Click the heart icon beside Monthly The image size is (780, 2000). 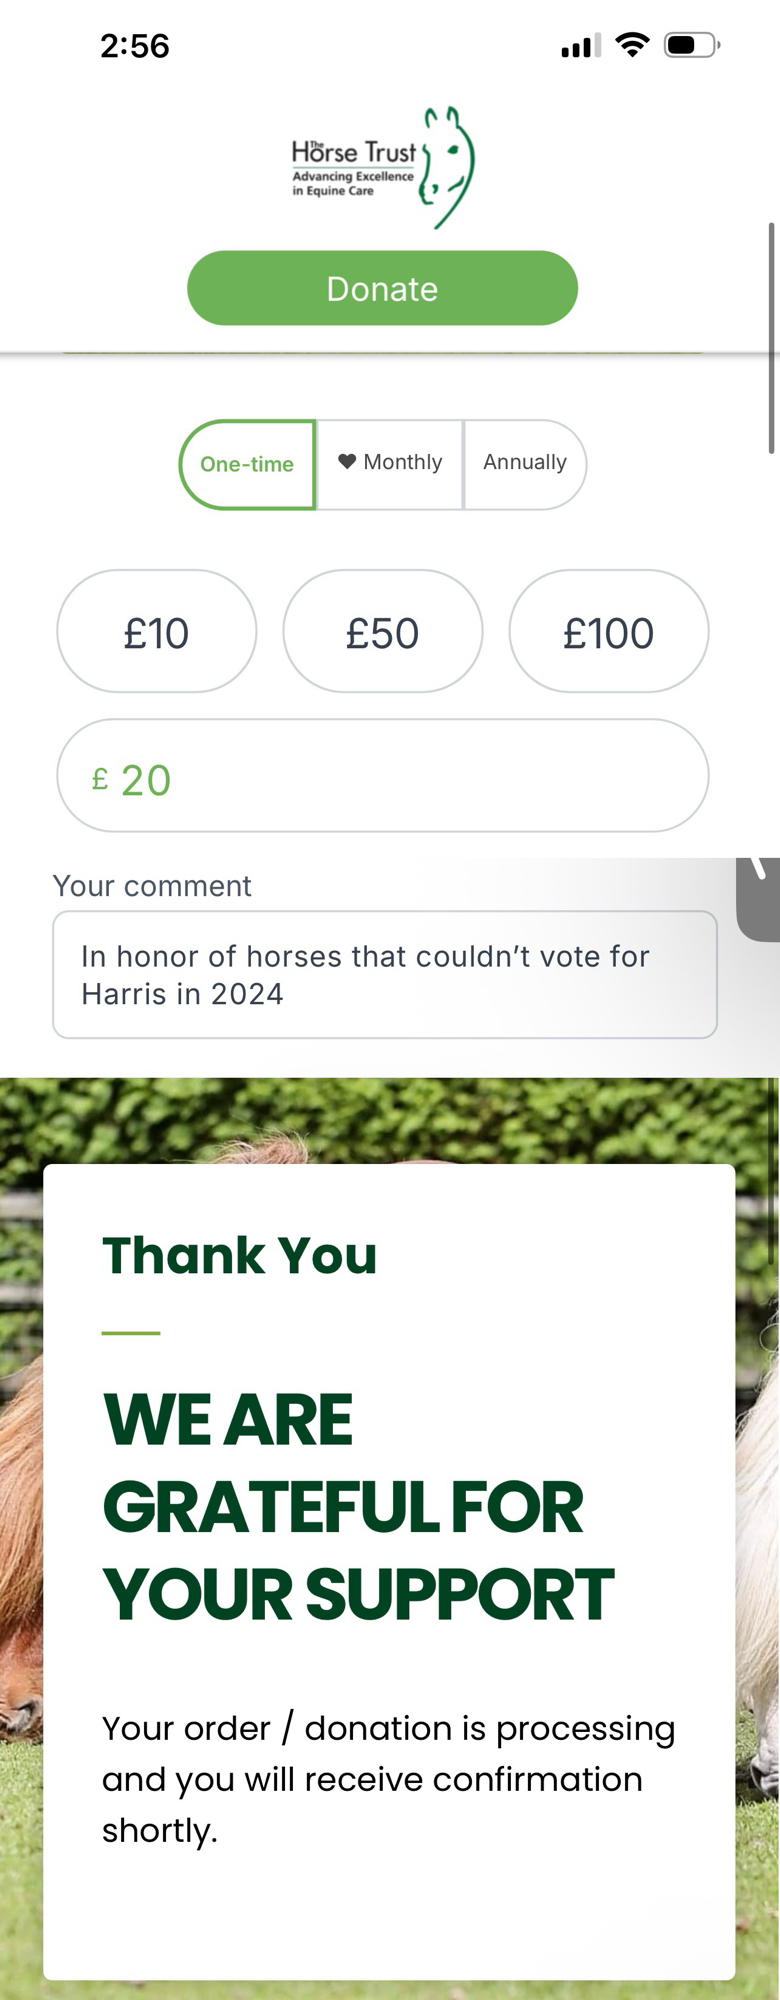click(x=347, y=462)
